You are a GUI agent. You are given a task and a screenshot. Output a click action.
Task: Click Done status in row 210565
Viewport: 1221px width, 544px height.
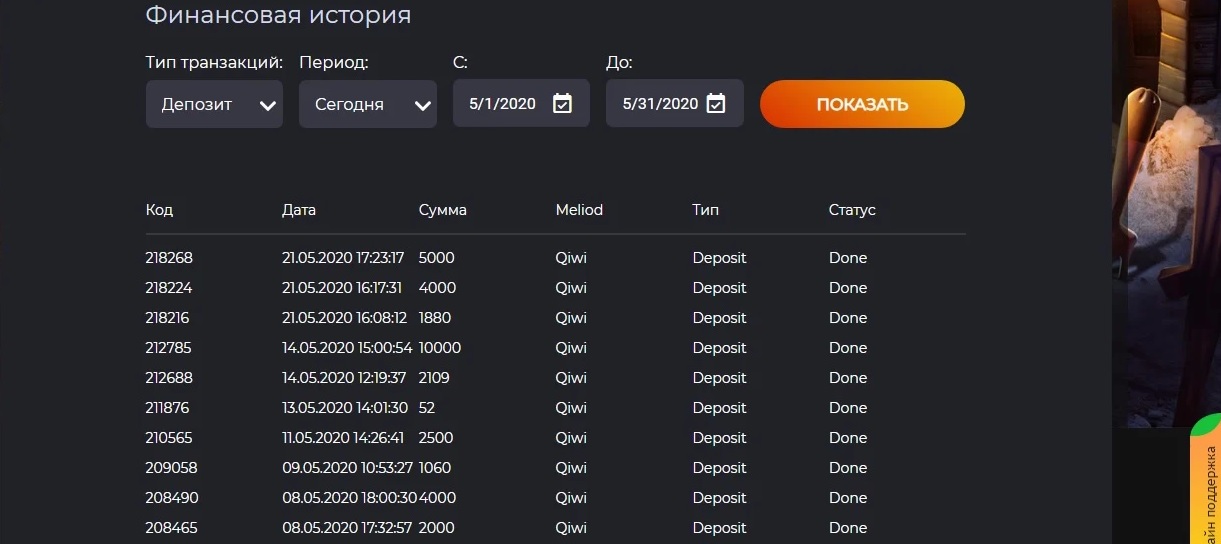848,438
